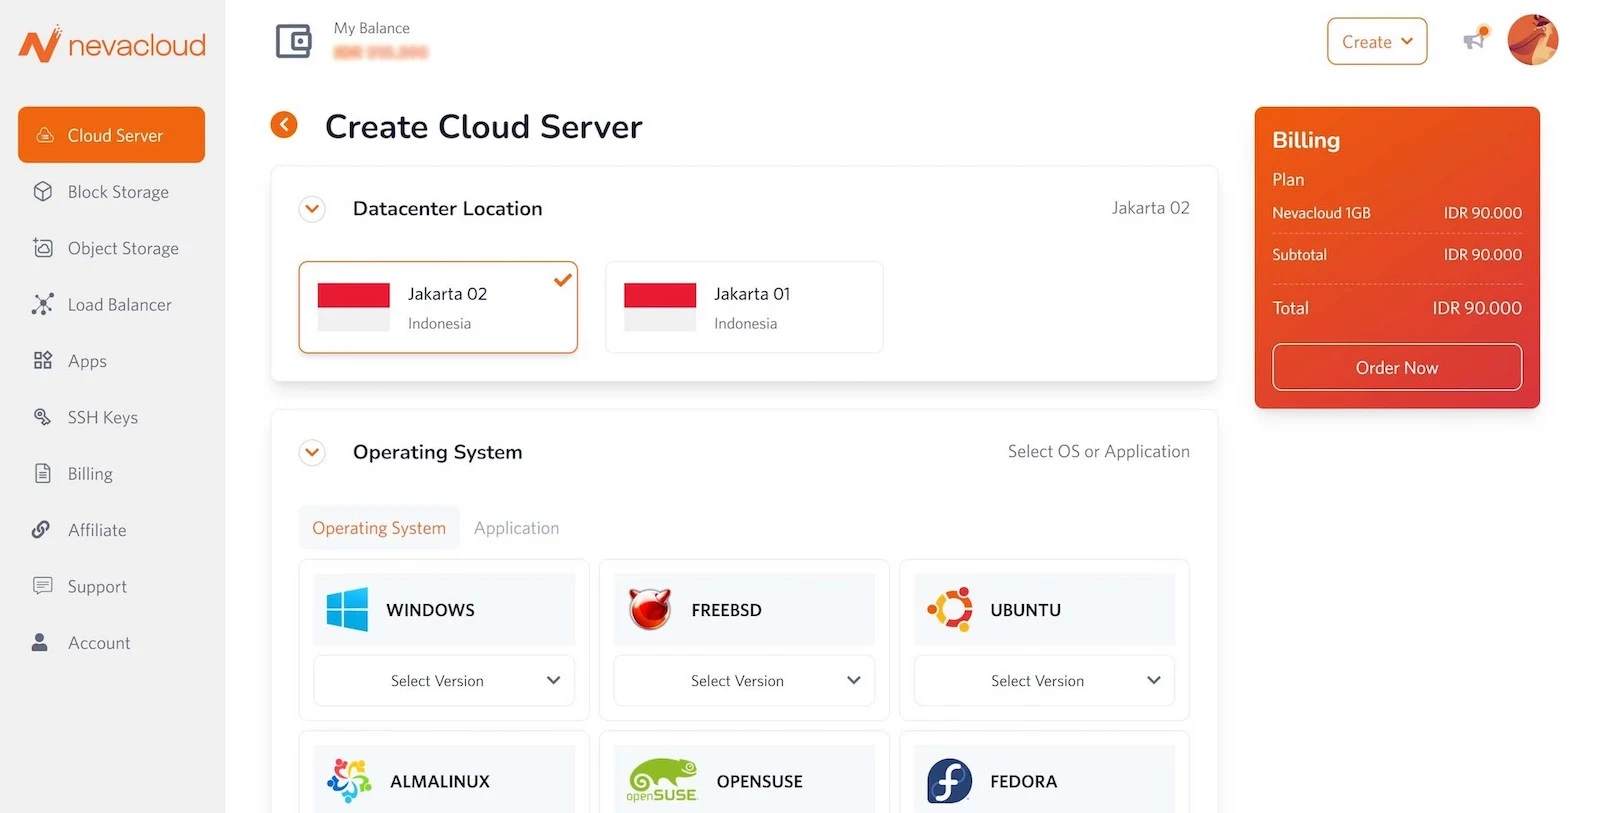Click the Jakarta 02 selected checkmark
Image resolution: width=1600 pixels, height=813 pixels.
coord(563,280)
